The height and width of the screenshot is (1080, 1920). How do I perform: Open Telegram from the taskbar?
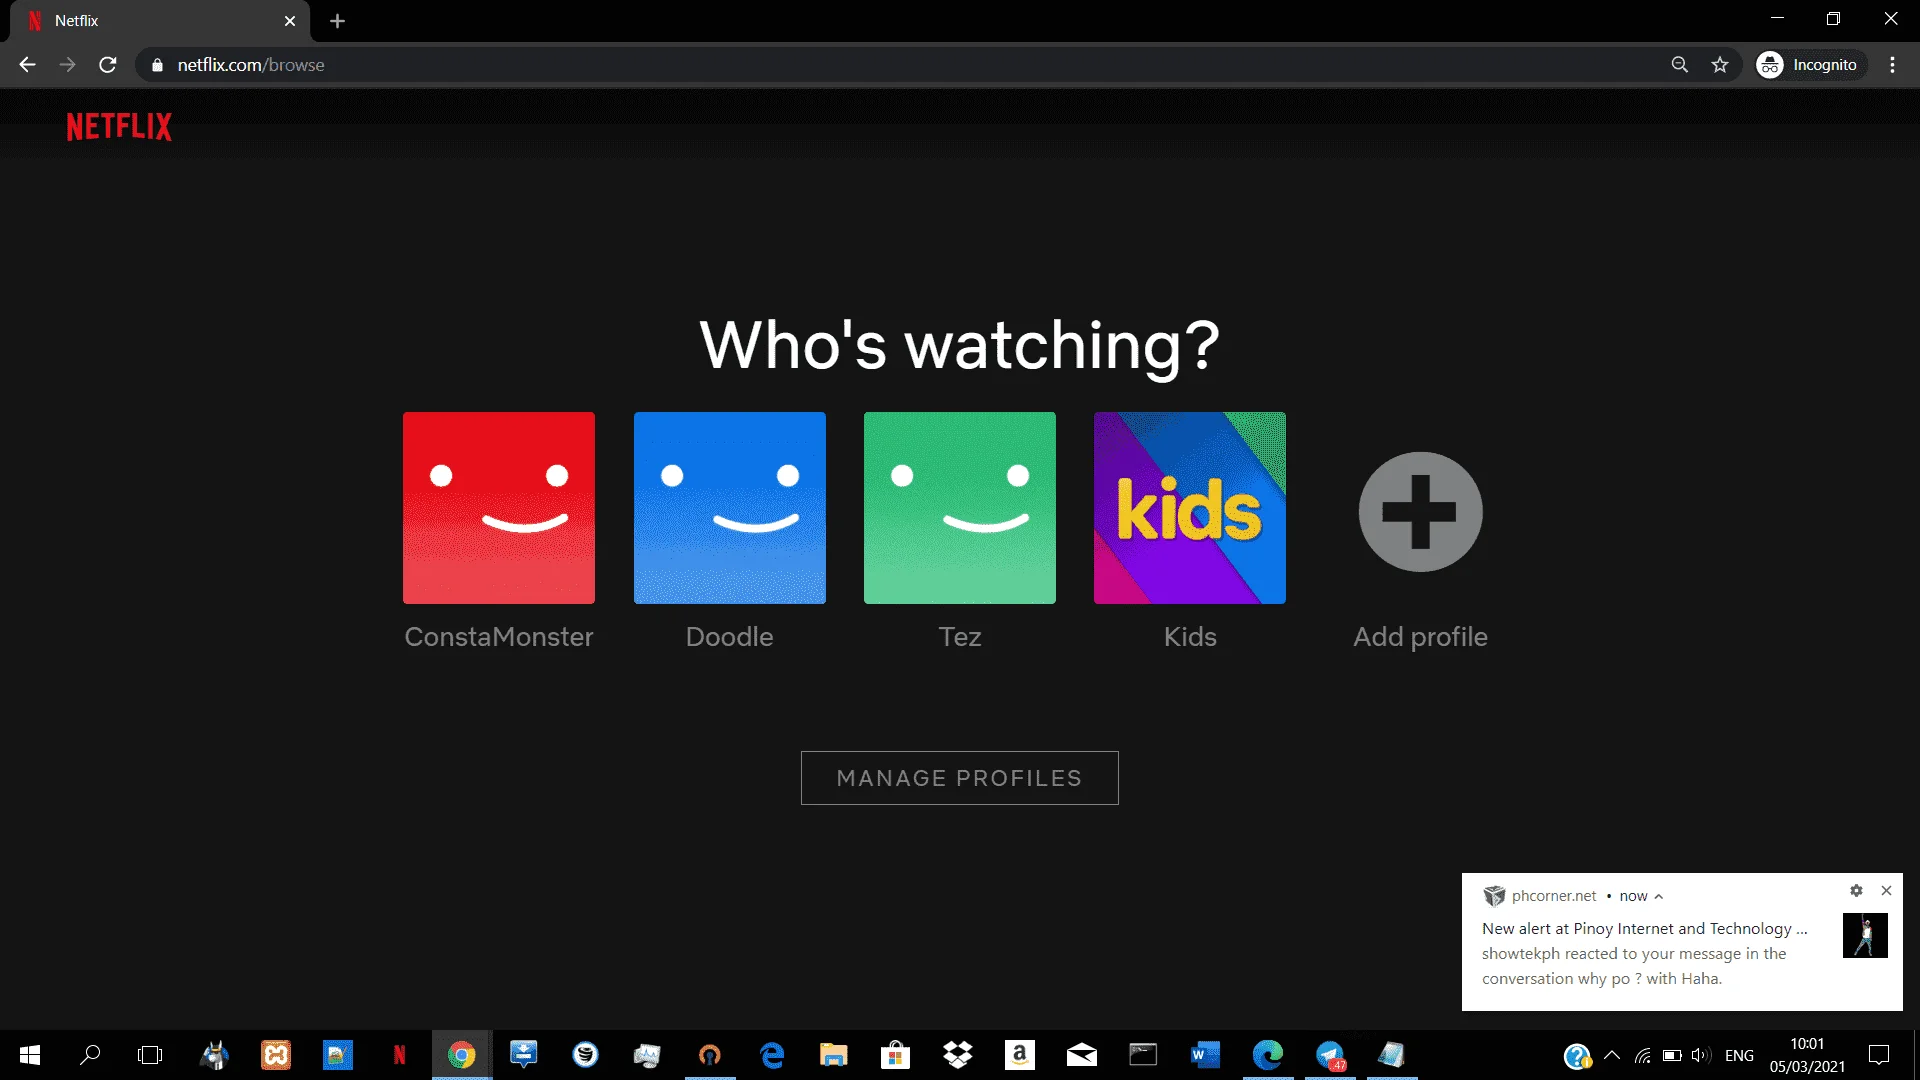click(1330, 1055)
